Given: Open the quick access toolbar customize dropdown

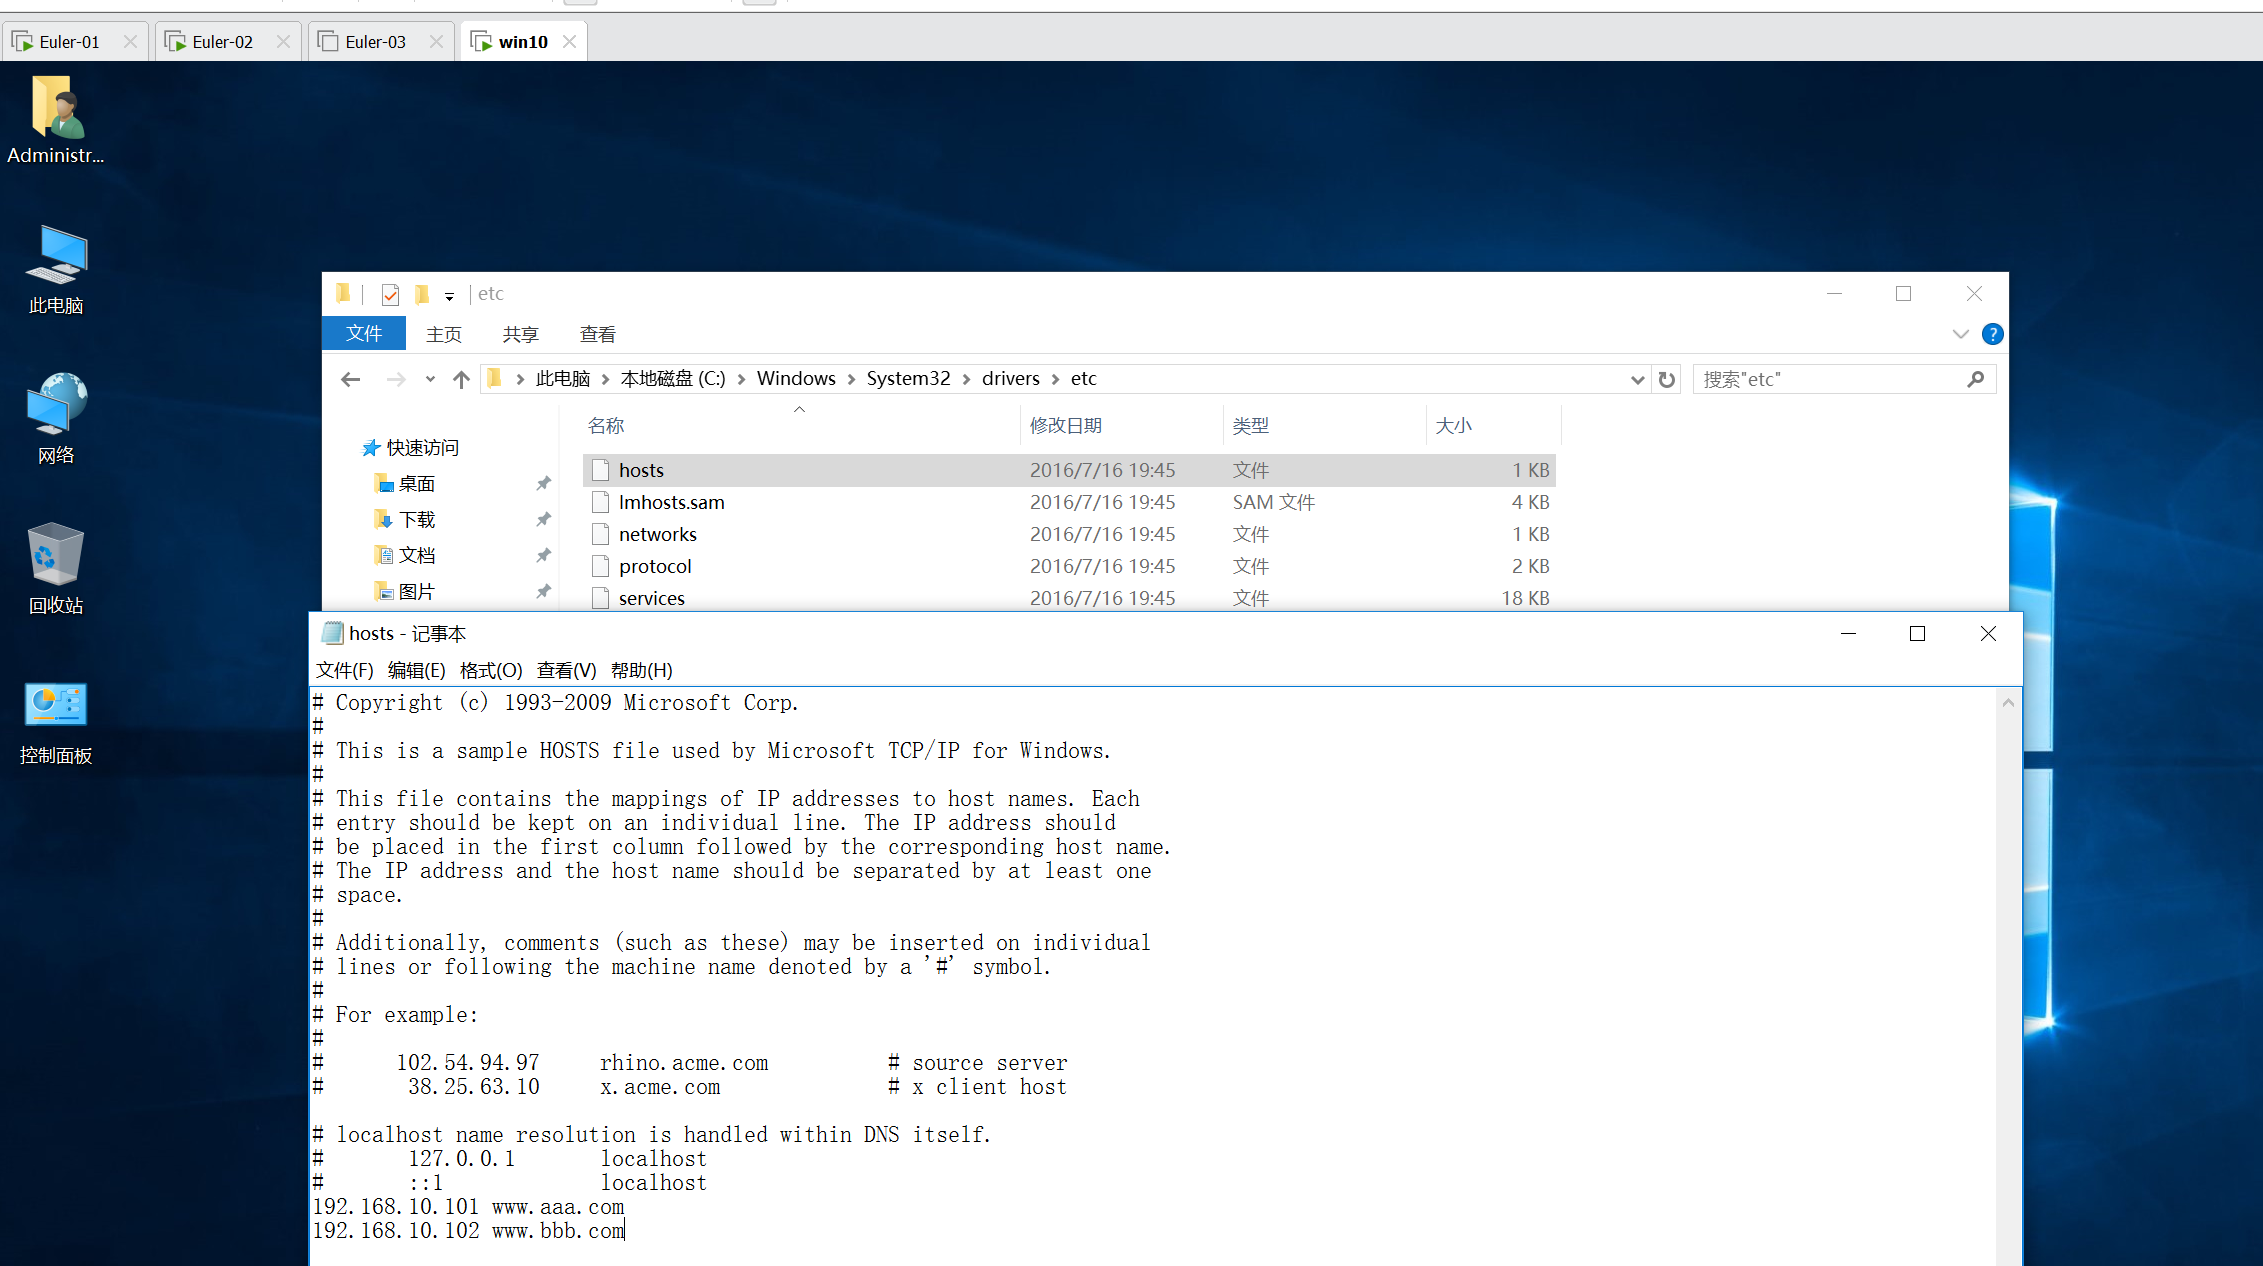Looking at the screenshot, I should (449, 296).
